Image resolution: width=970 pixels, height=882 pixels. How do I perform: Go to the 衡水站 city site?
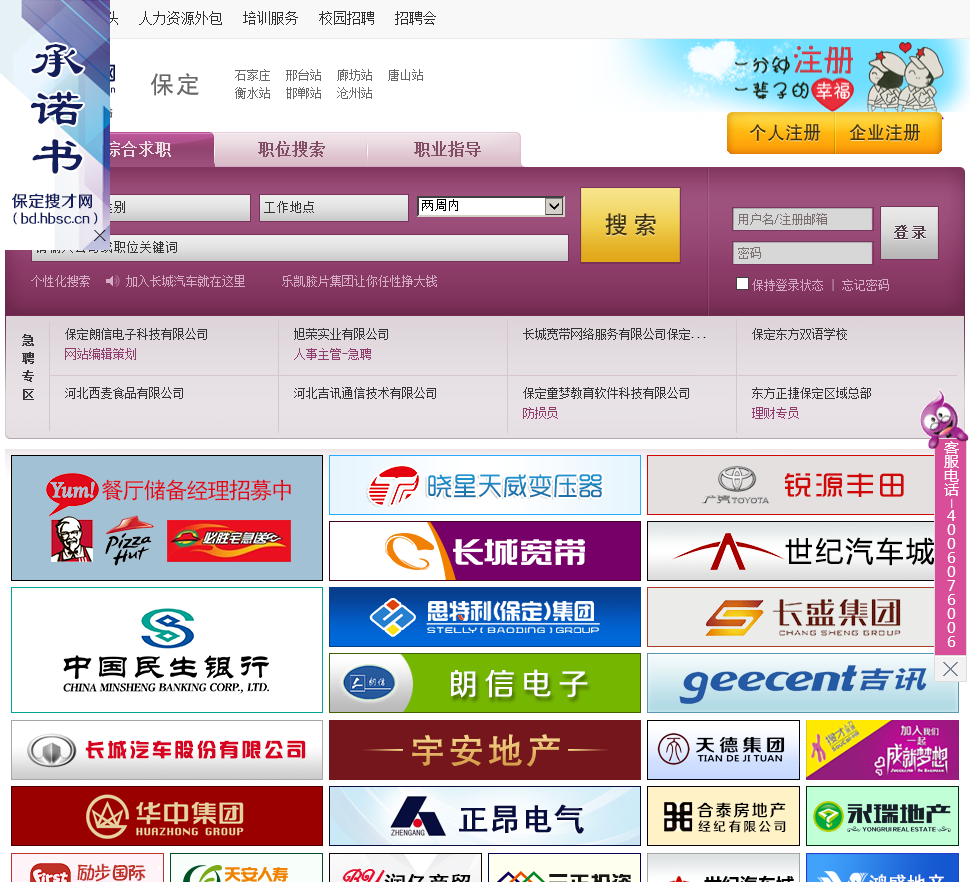(252, 93)
